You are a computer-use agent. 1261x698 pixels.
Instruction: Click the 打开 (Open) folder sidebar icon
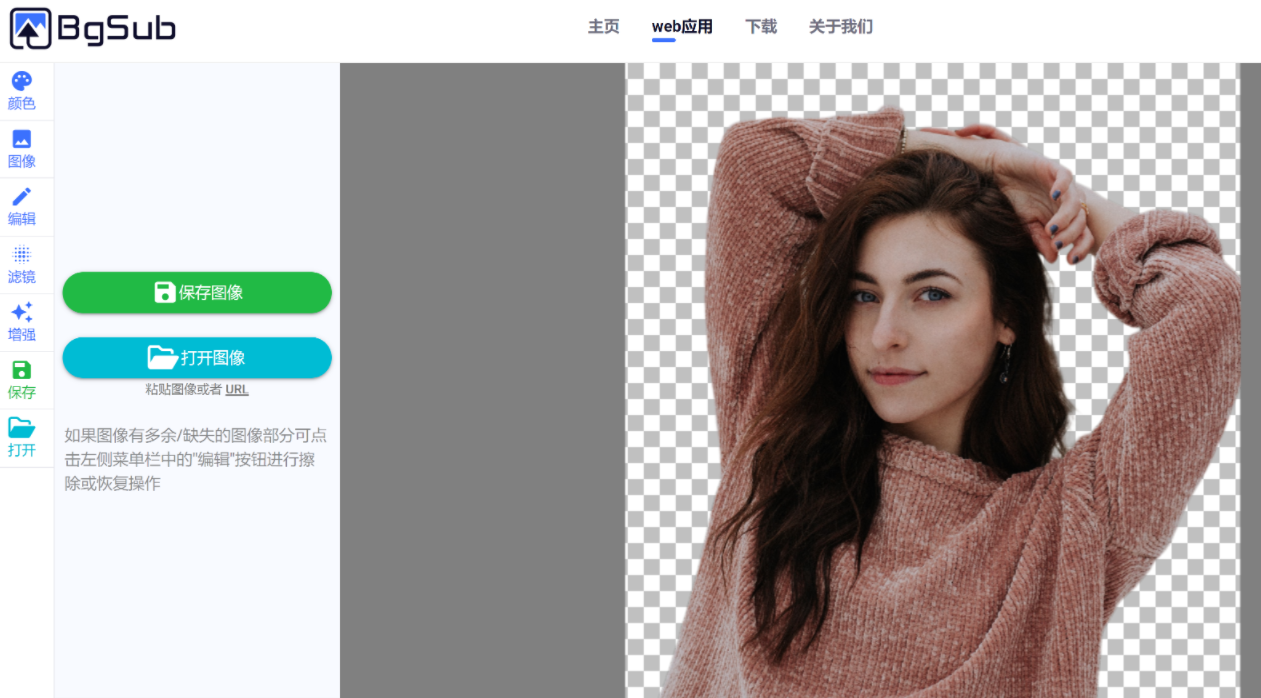click(21, 438)
